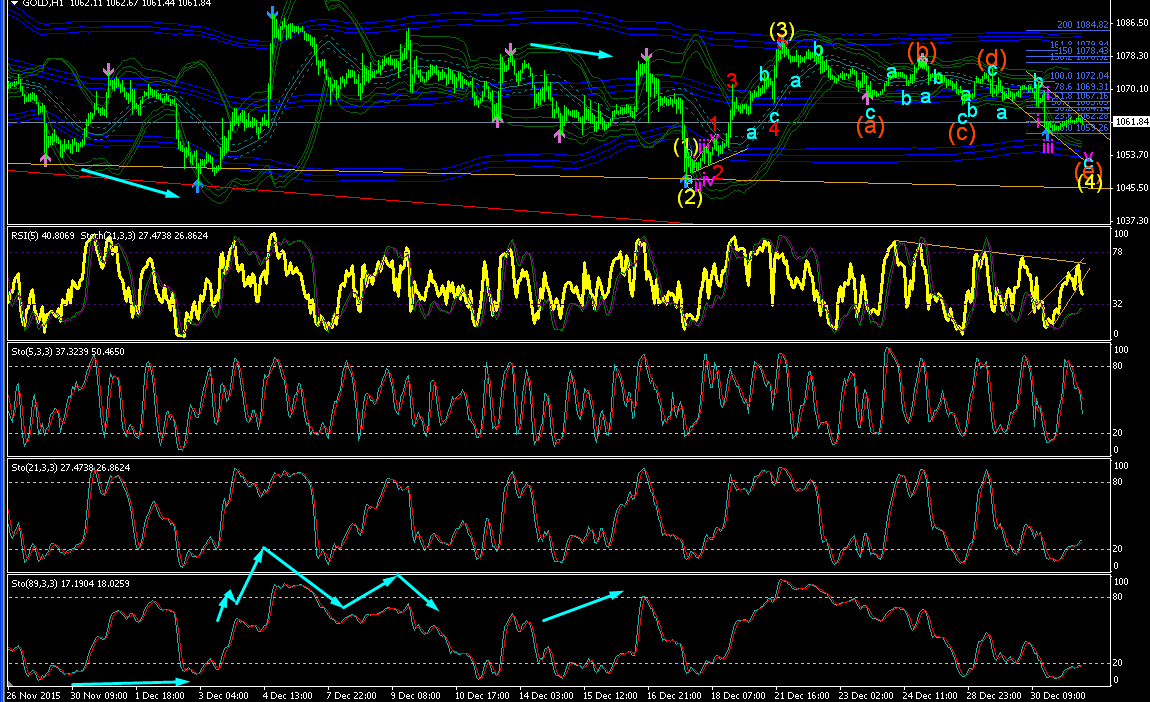Click the 26 Nov 2015 date label

click(34, 695)
